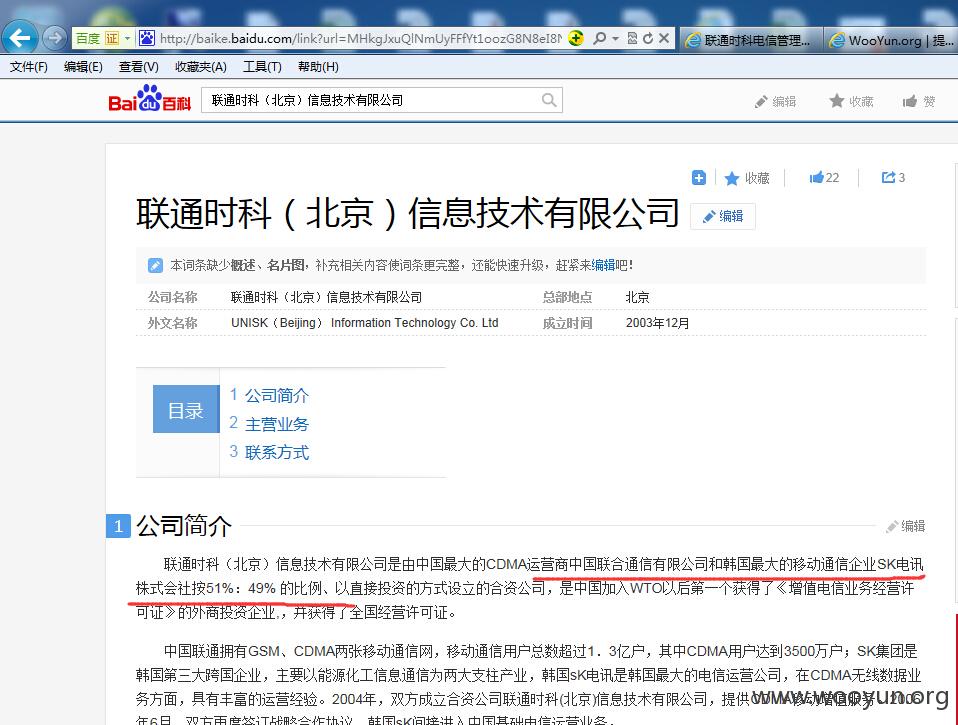Click the top bar 赞 thumbs-up button
The image size is (958, 725).
919,101
